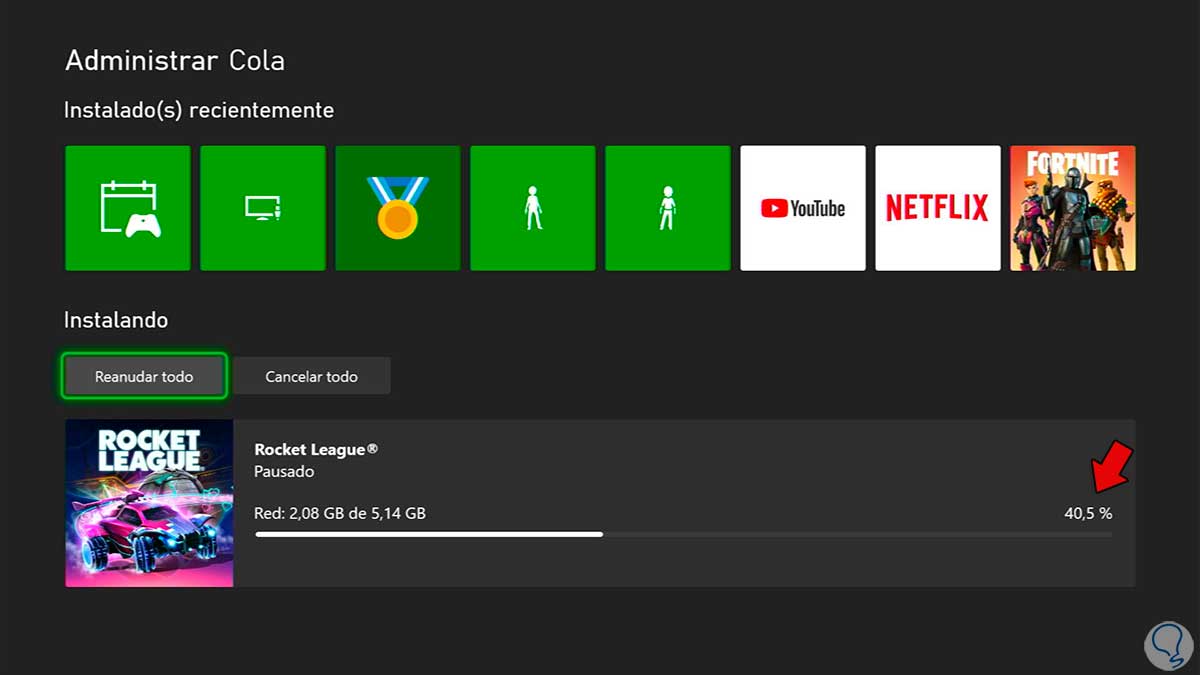
Task: Click the Rocket League® title text
Action: (316, 450)
